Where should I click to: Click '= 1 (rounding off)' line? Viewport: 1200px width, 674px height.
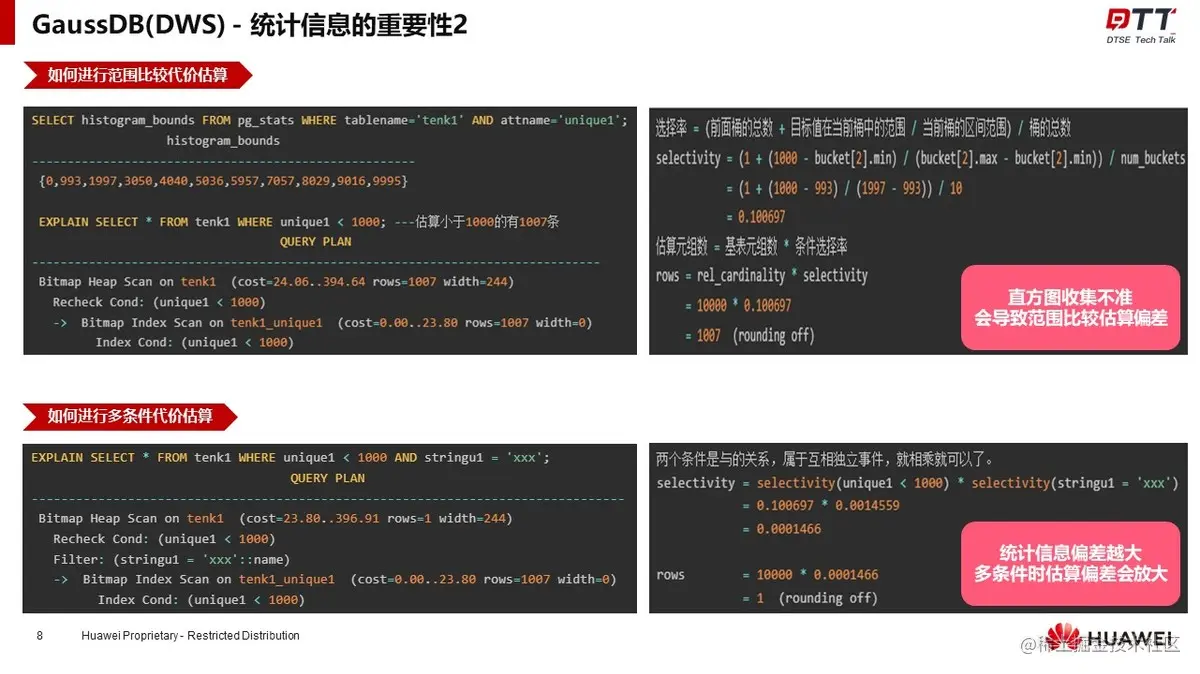click(810, 598)
